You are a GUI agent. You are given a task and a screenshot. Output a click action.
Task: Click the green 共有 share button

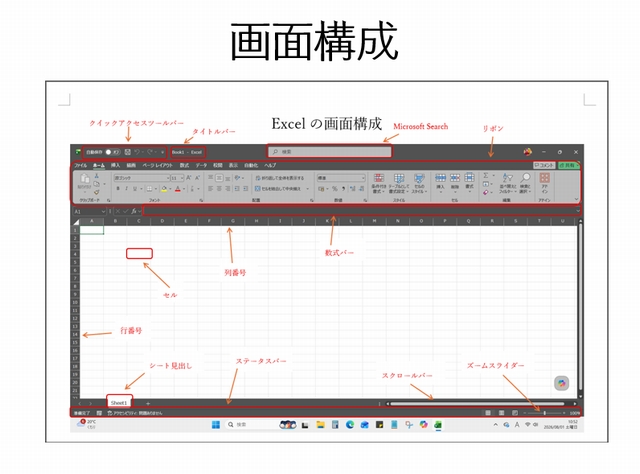pos(569,165)
